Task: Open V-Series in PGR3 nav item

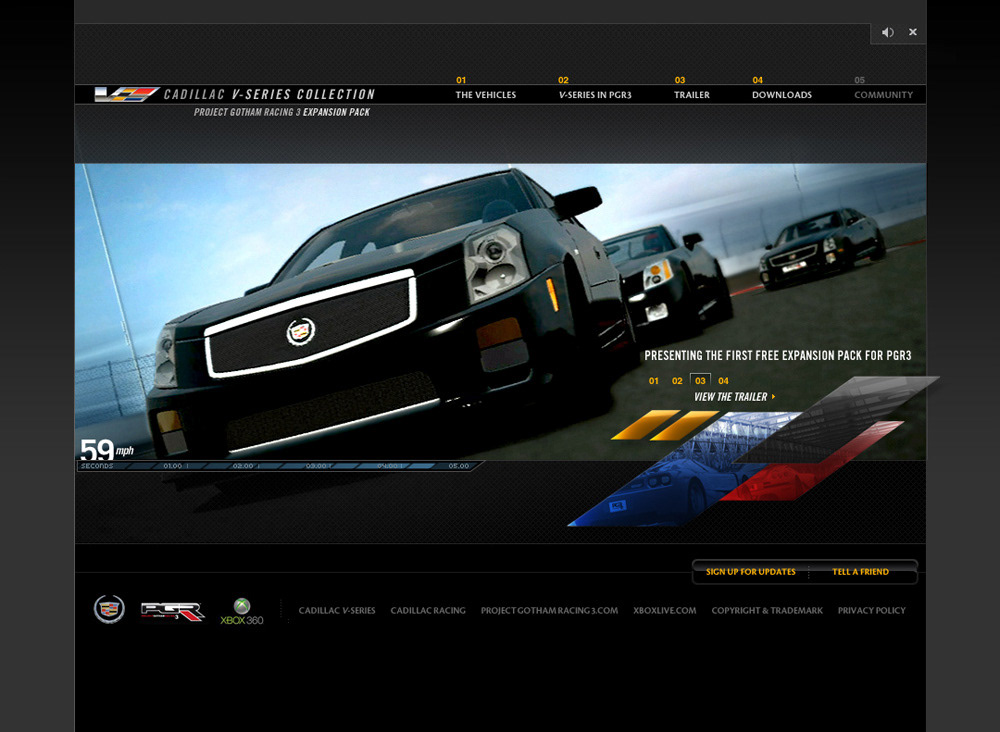Action: point(595,95)
